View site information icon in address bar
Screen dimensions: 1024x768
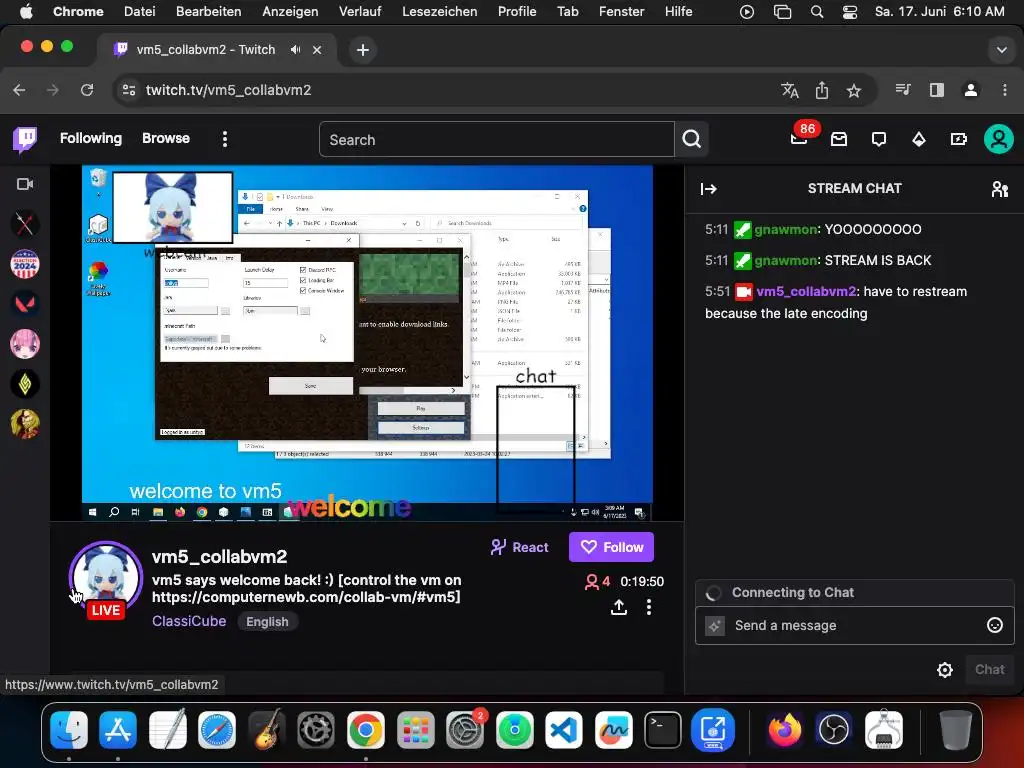129,90
